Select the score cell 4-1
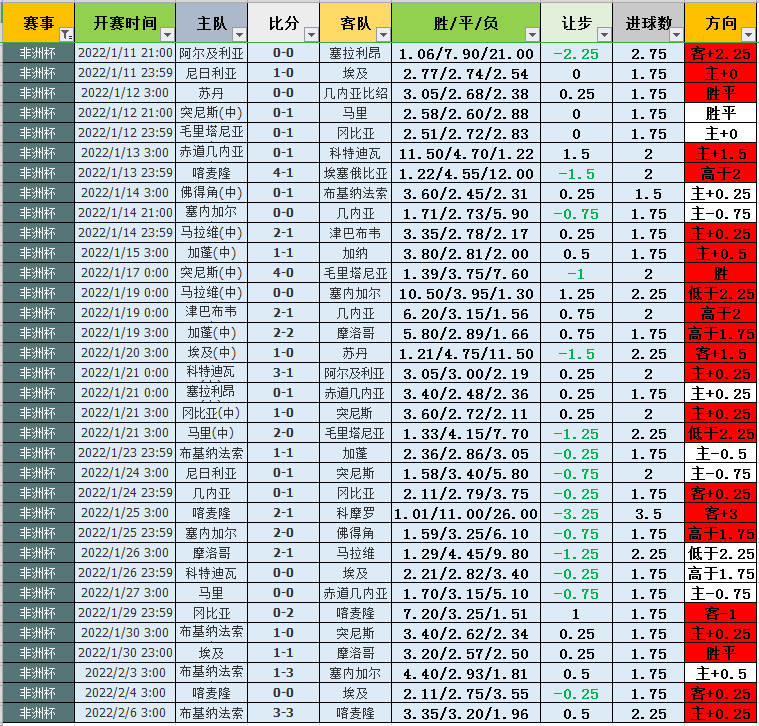759x726 pixels. click(283, 173)
